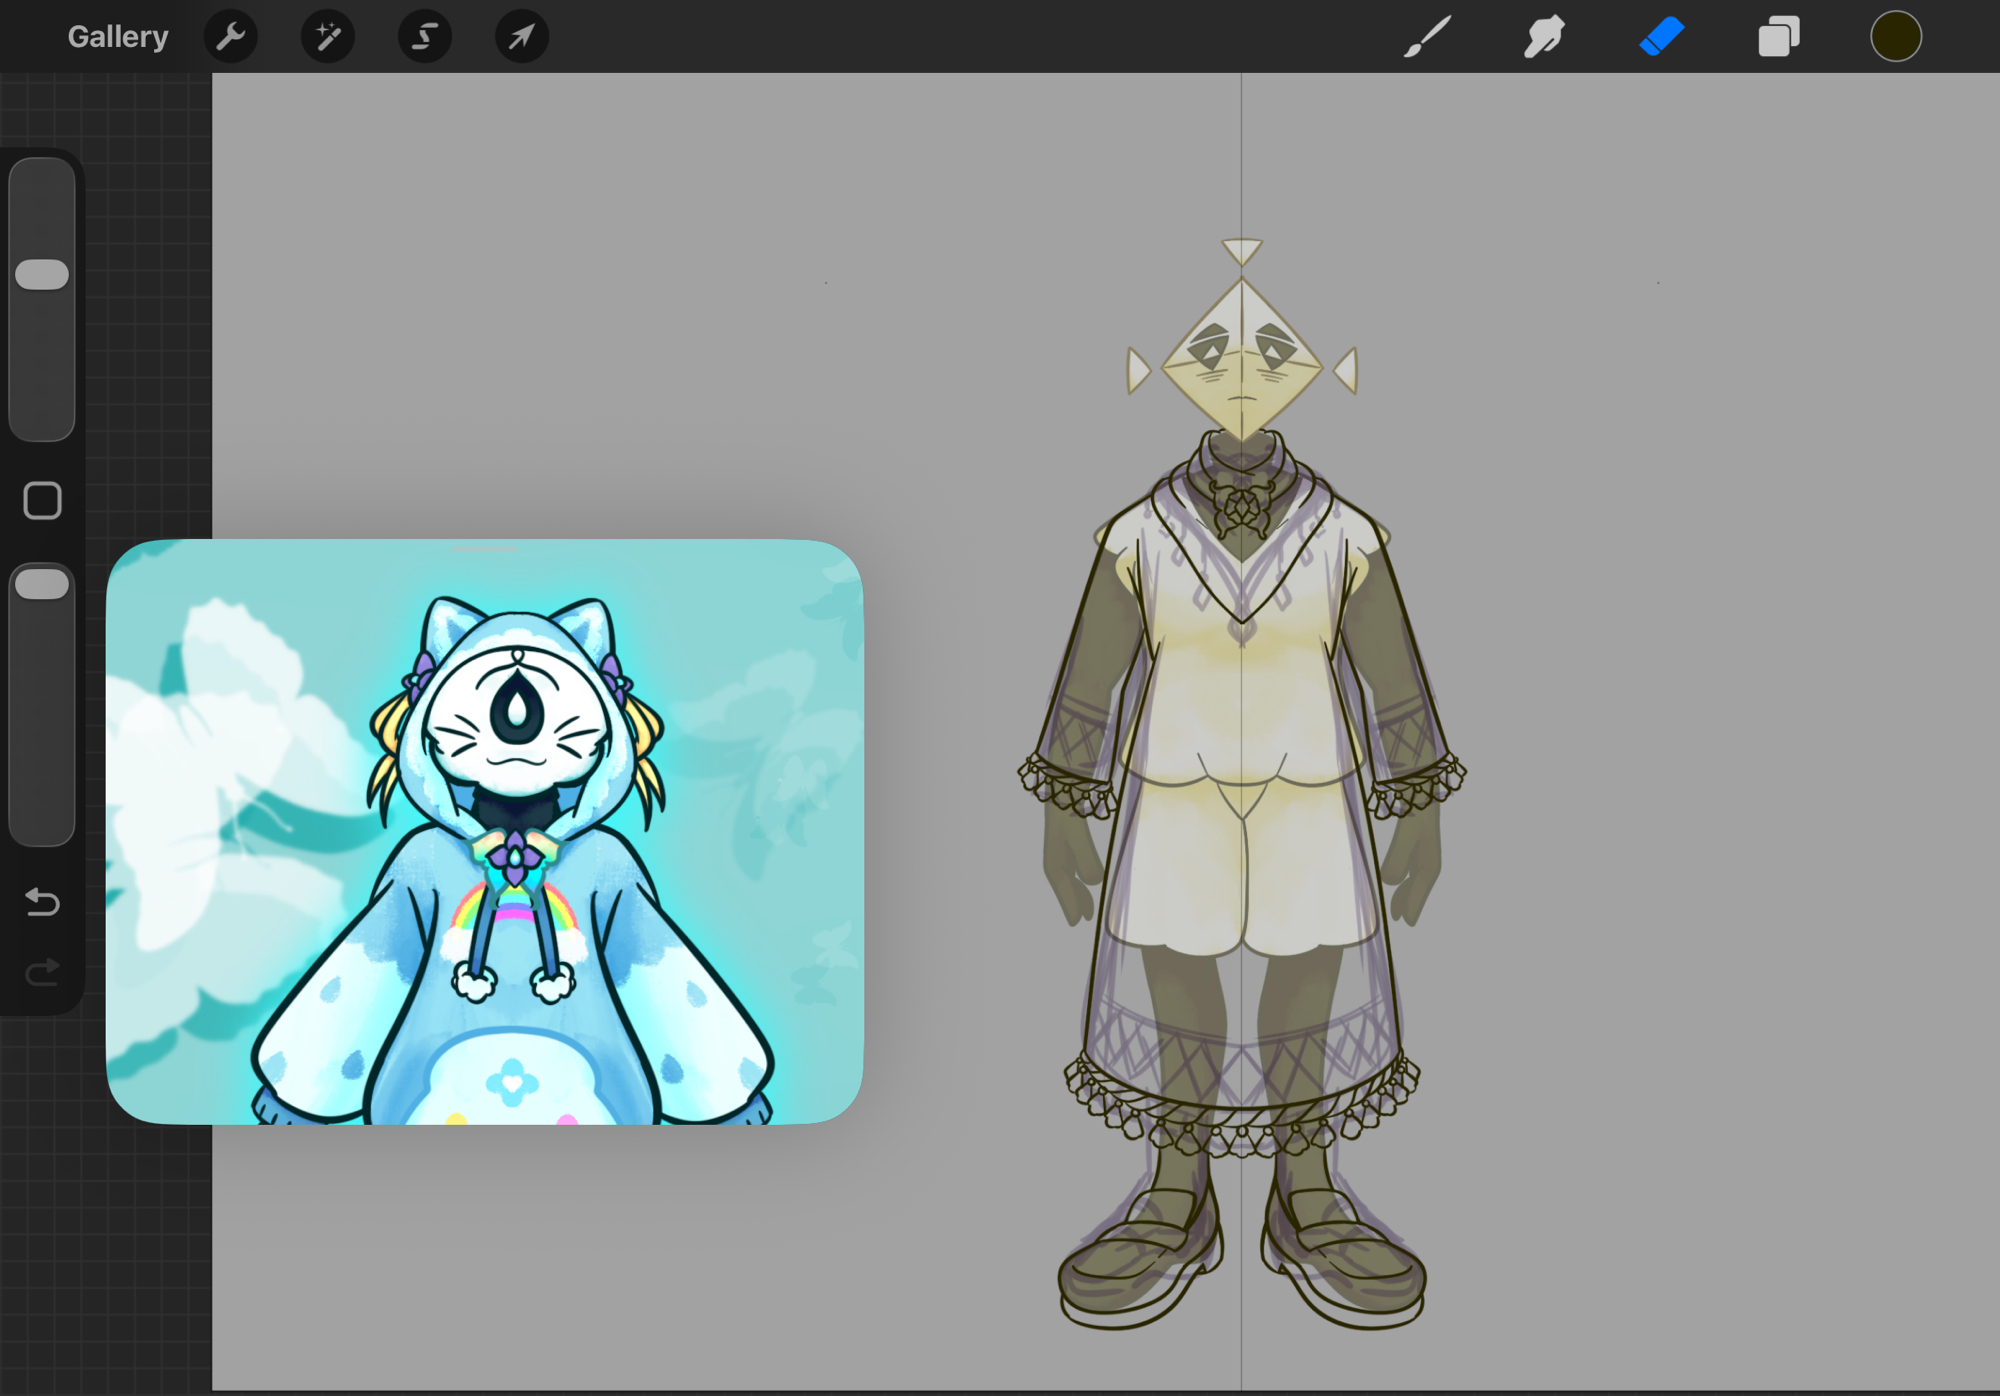
Task: Click the floating reference image window
Action: click(484, 830)
